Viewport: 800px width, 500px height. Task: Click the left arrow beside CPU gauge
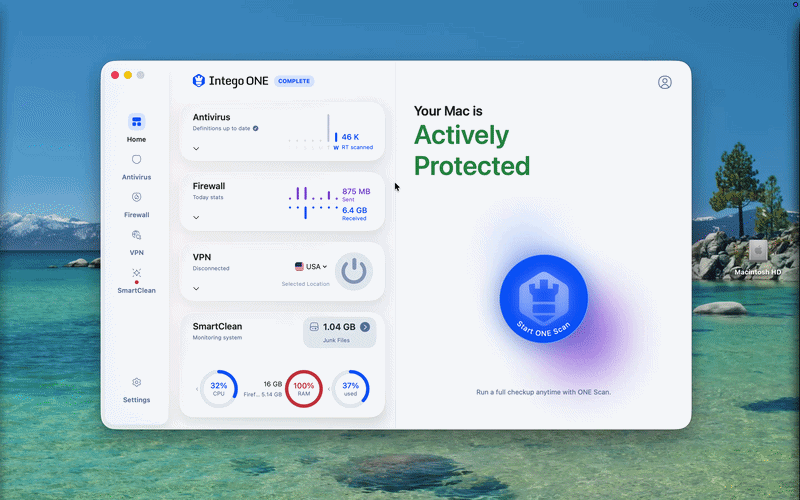point(197,389)
